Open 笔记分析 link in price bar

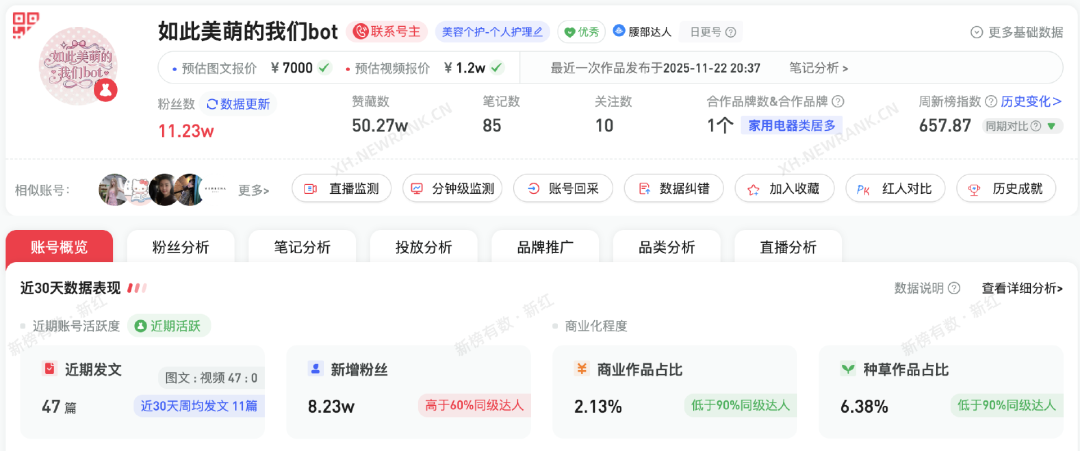tap(819, 67)
